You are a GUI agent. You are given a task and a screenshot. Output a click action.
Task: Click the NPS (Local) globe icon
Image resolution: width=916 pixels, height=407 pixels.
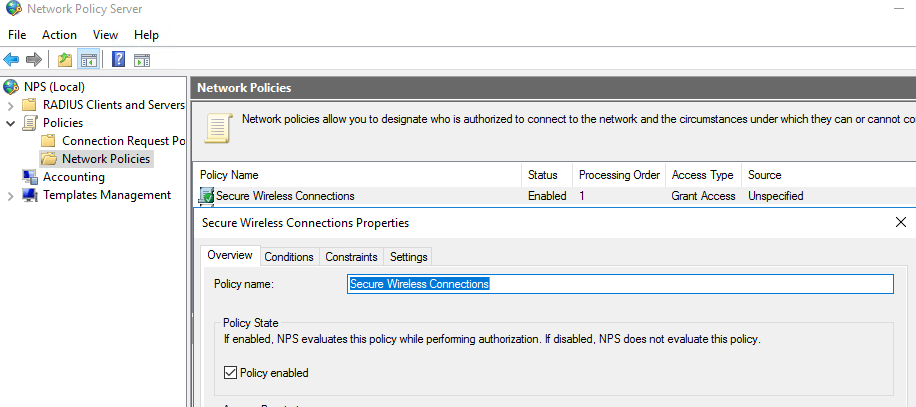[11, 87]
